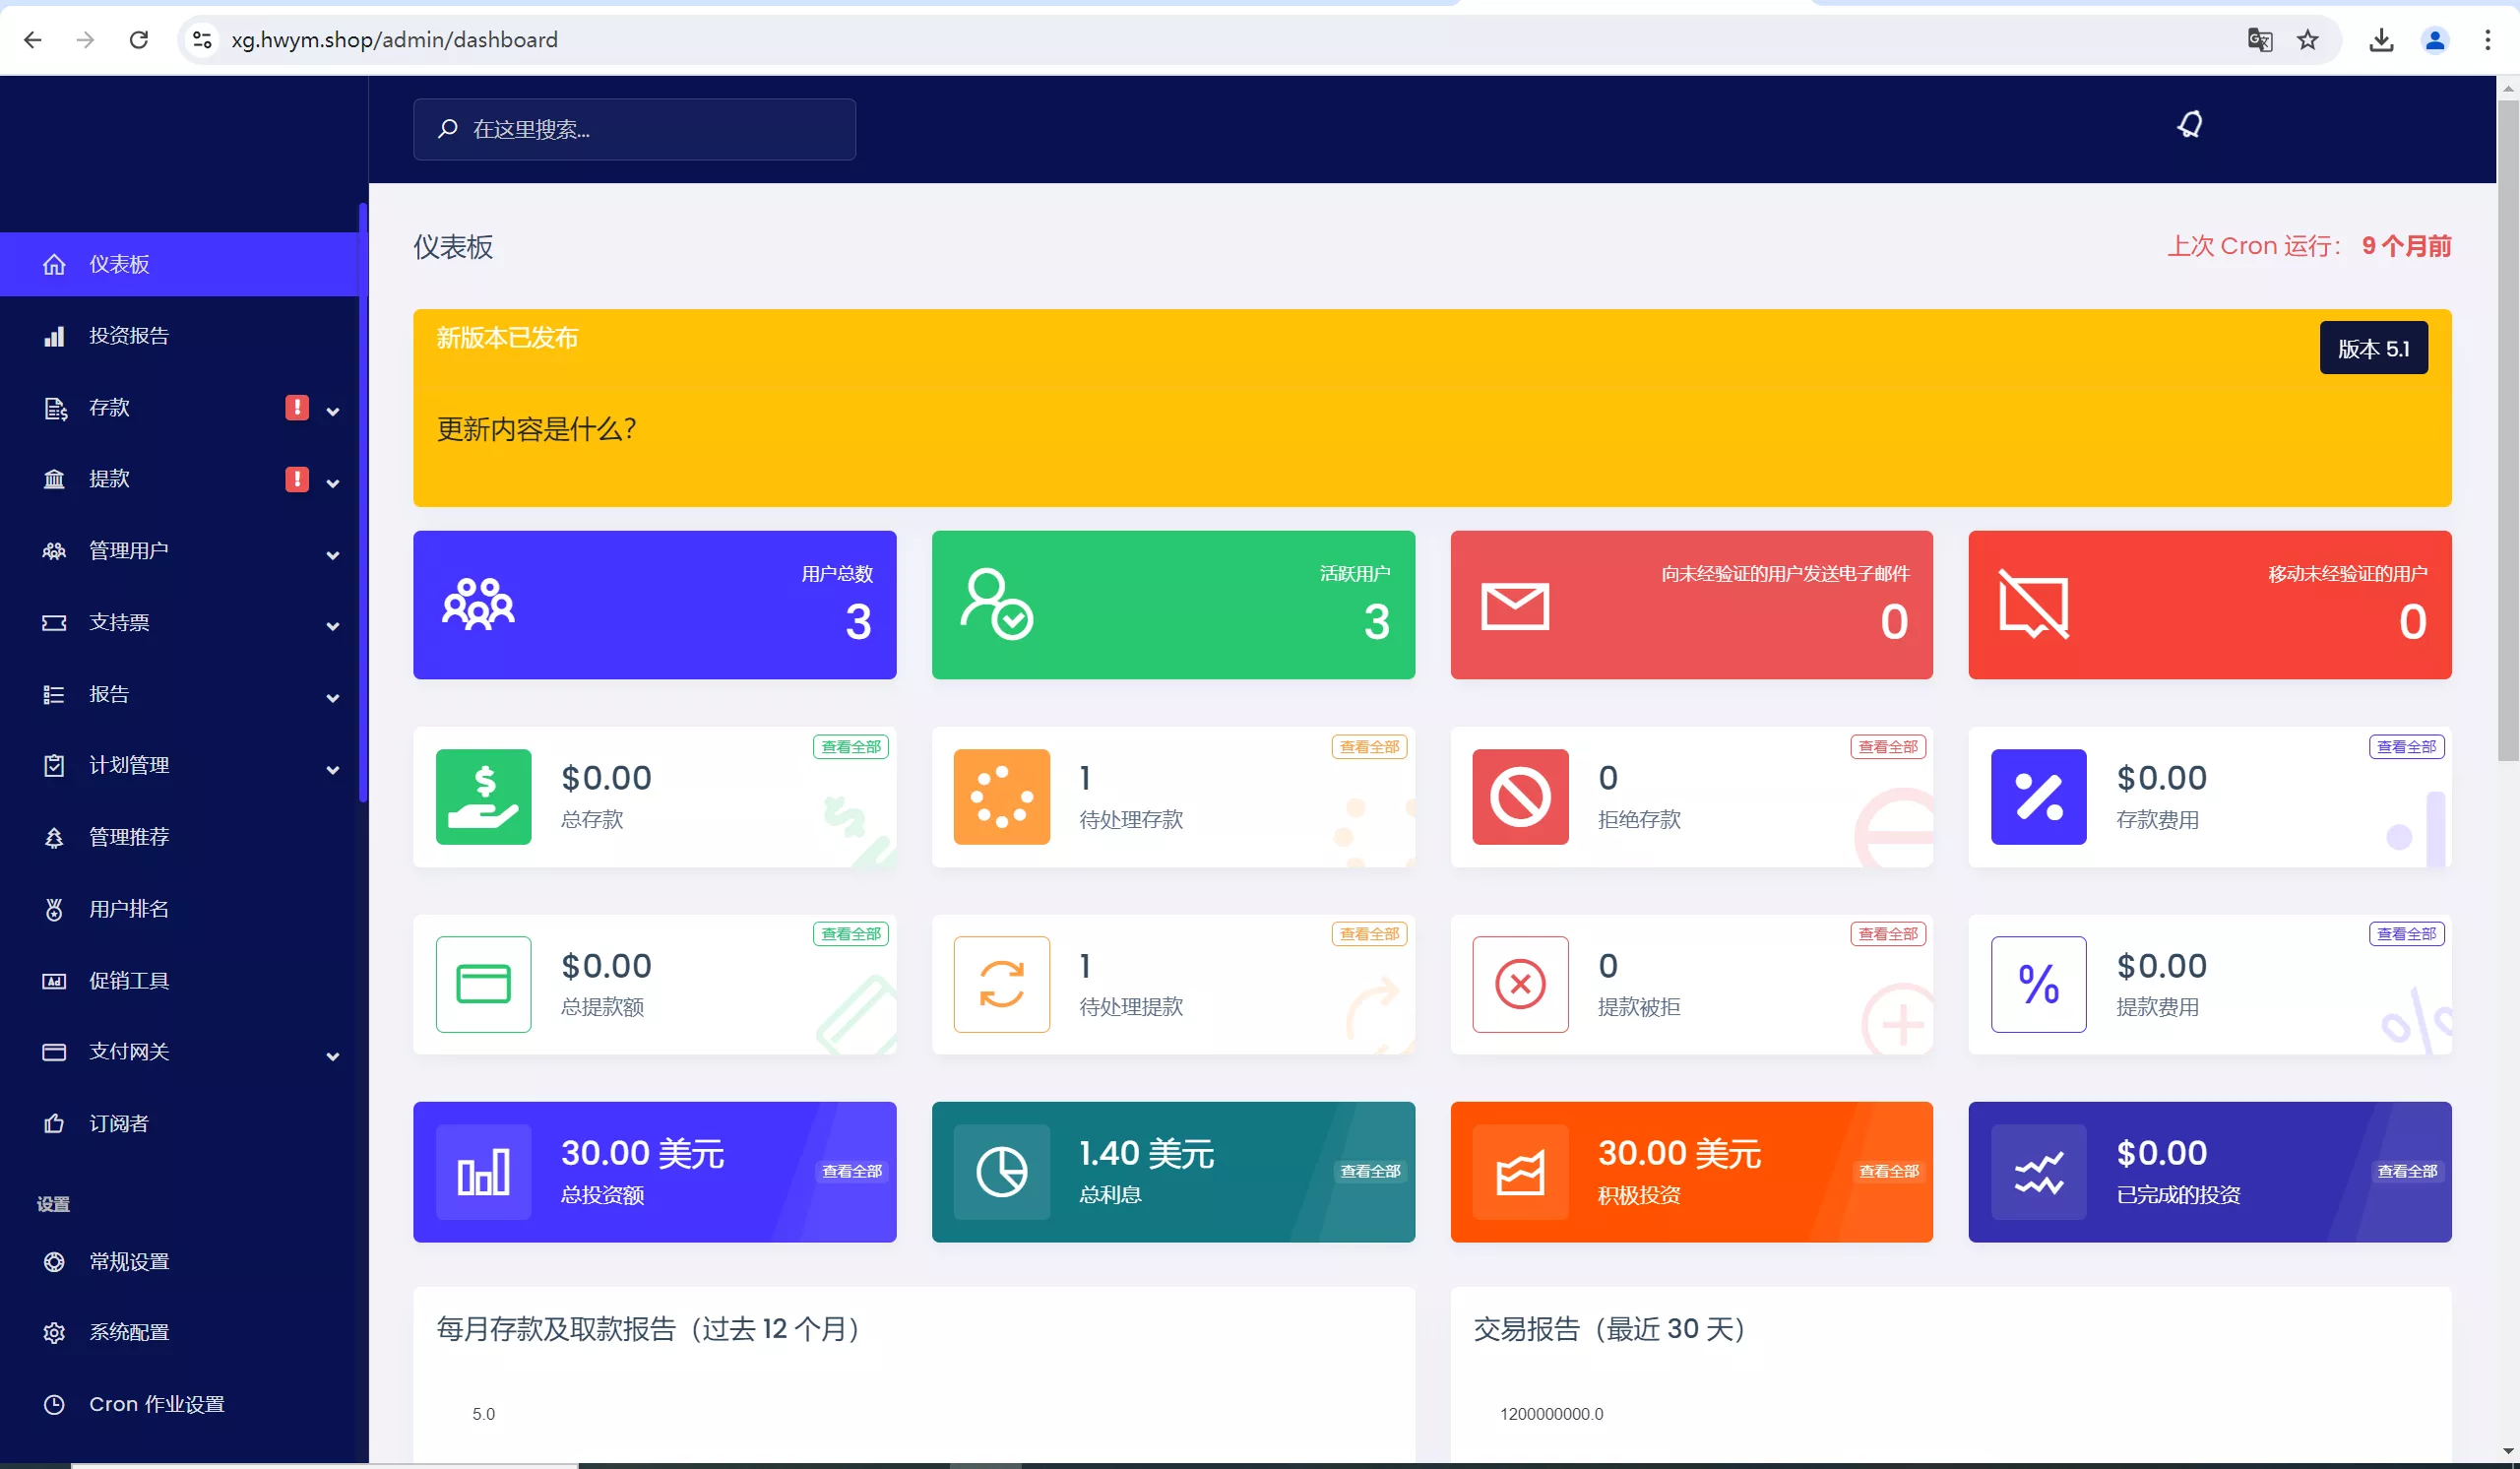Image resolution: width=2520 pixels, height=1469 pixels.
Task: Open 投资报告 in the sidebar
Action: click(x=129, y=336)
